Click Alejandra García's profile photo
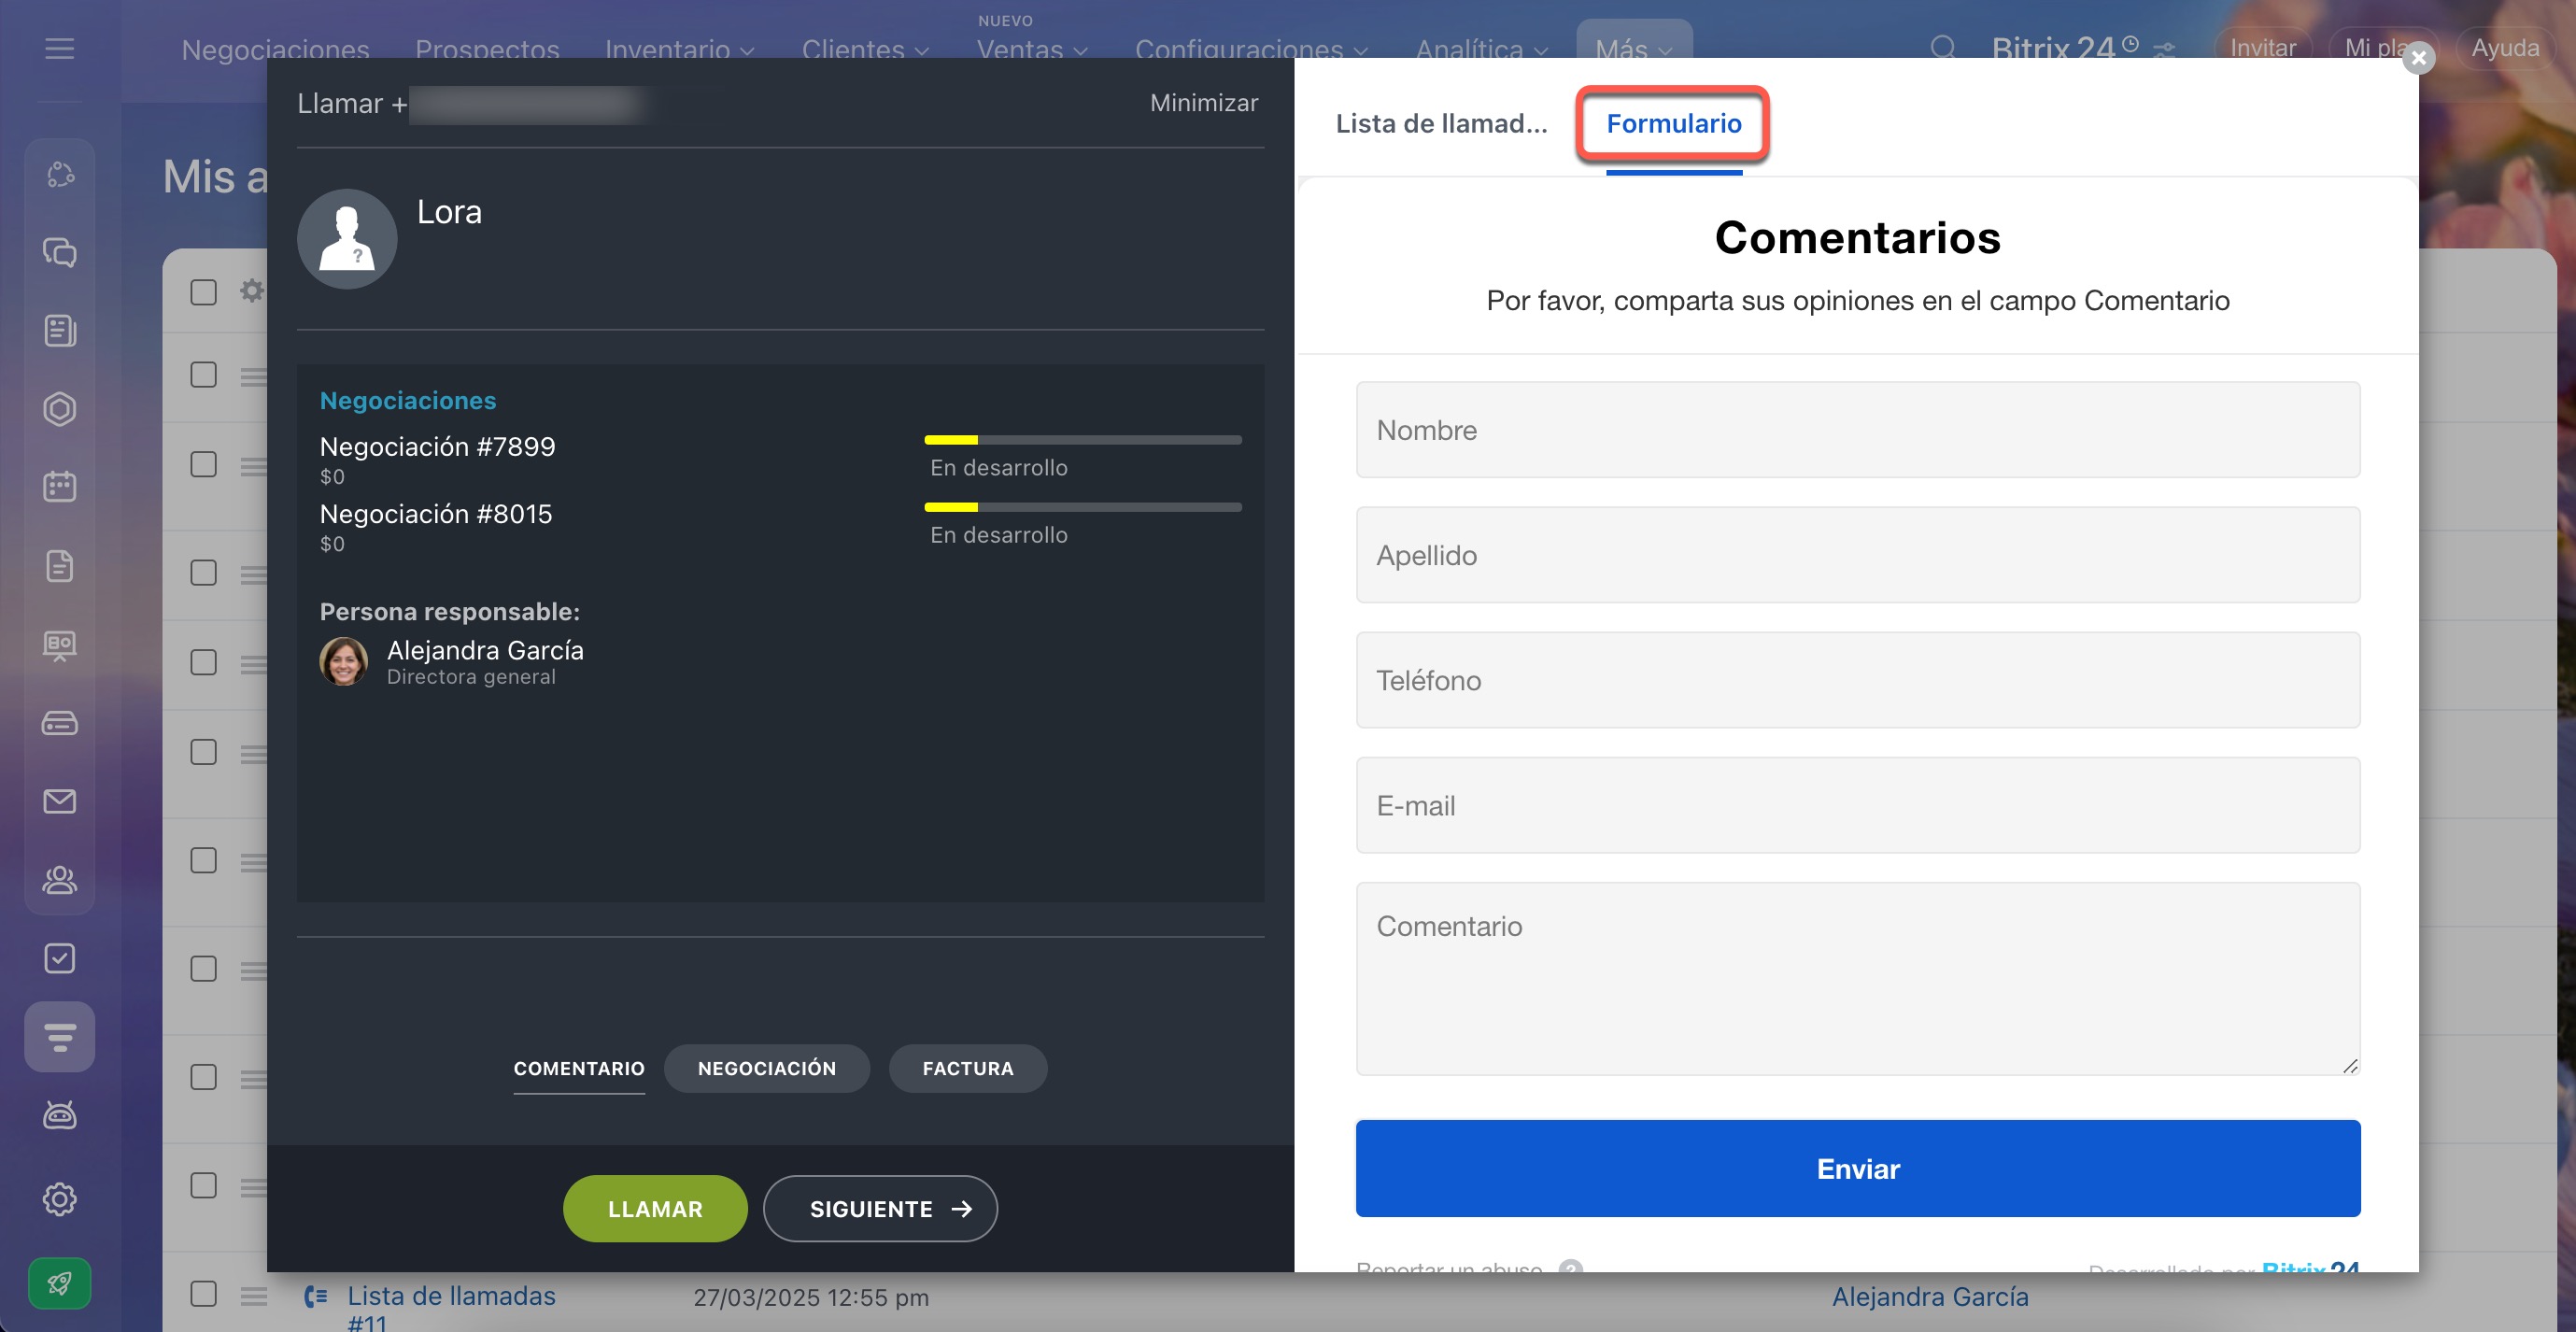The height and width of the screenshot is (1332, 2576). pyautogui.click(x=343, y=662)
